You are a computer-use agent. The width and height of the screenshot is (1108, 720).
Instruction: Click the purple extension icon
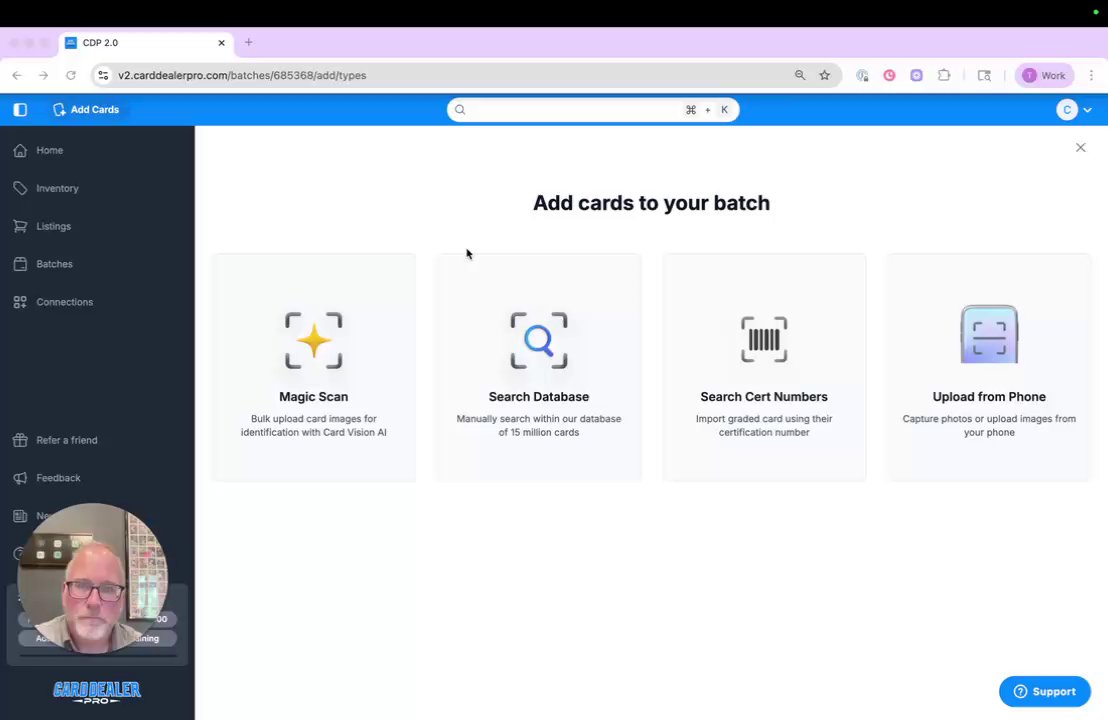917,76
